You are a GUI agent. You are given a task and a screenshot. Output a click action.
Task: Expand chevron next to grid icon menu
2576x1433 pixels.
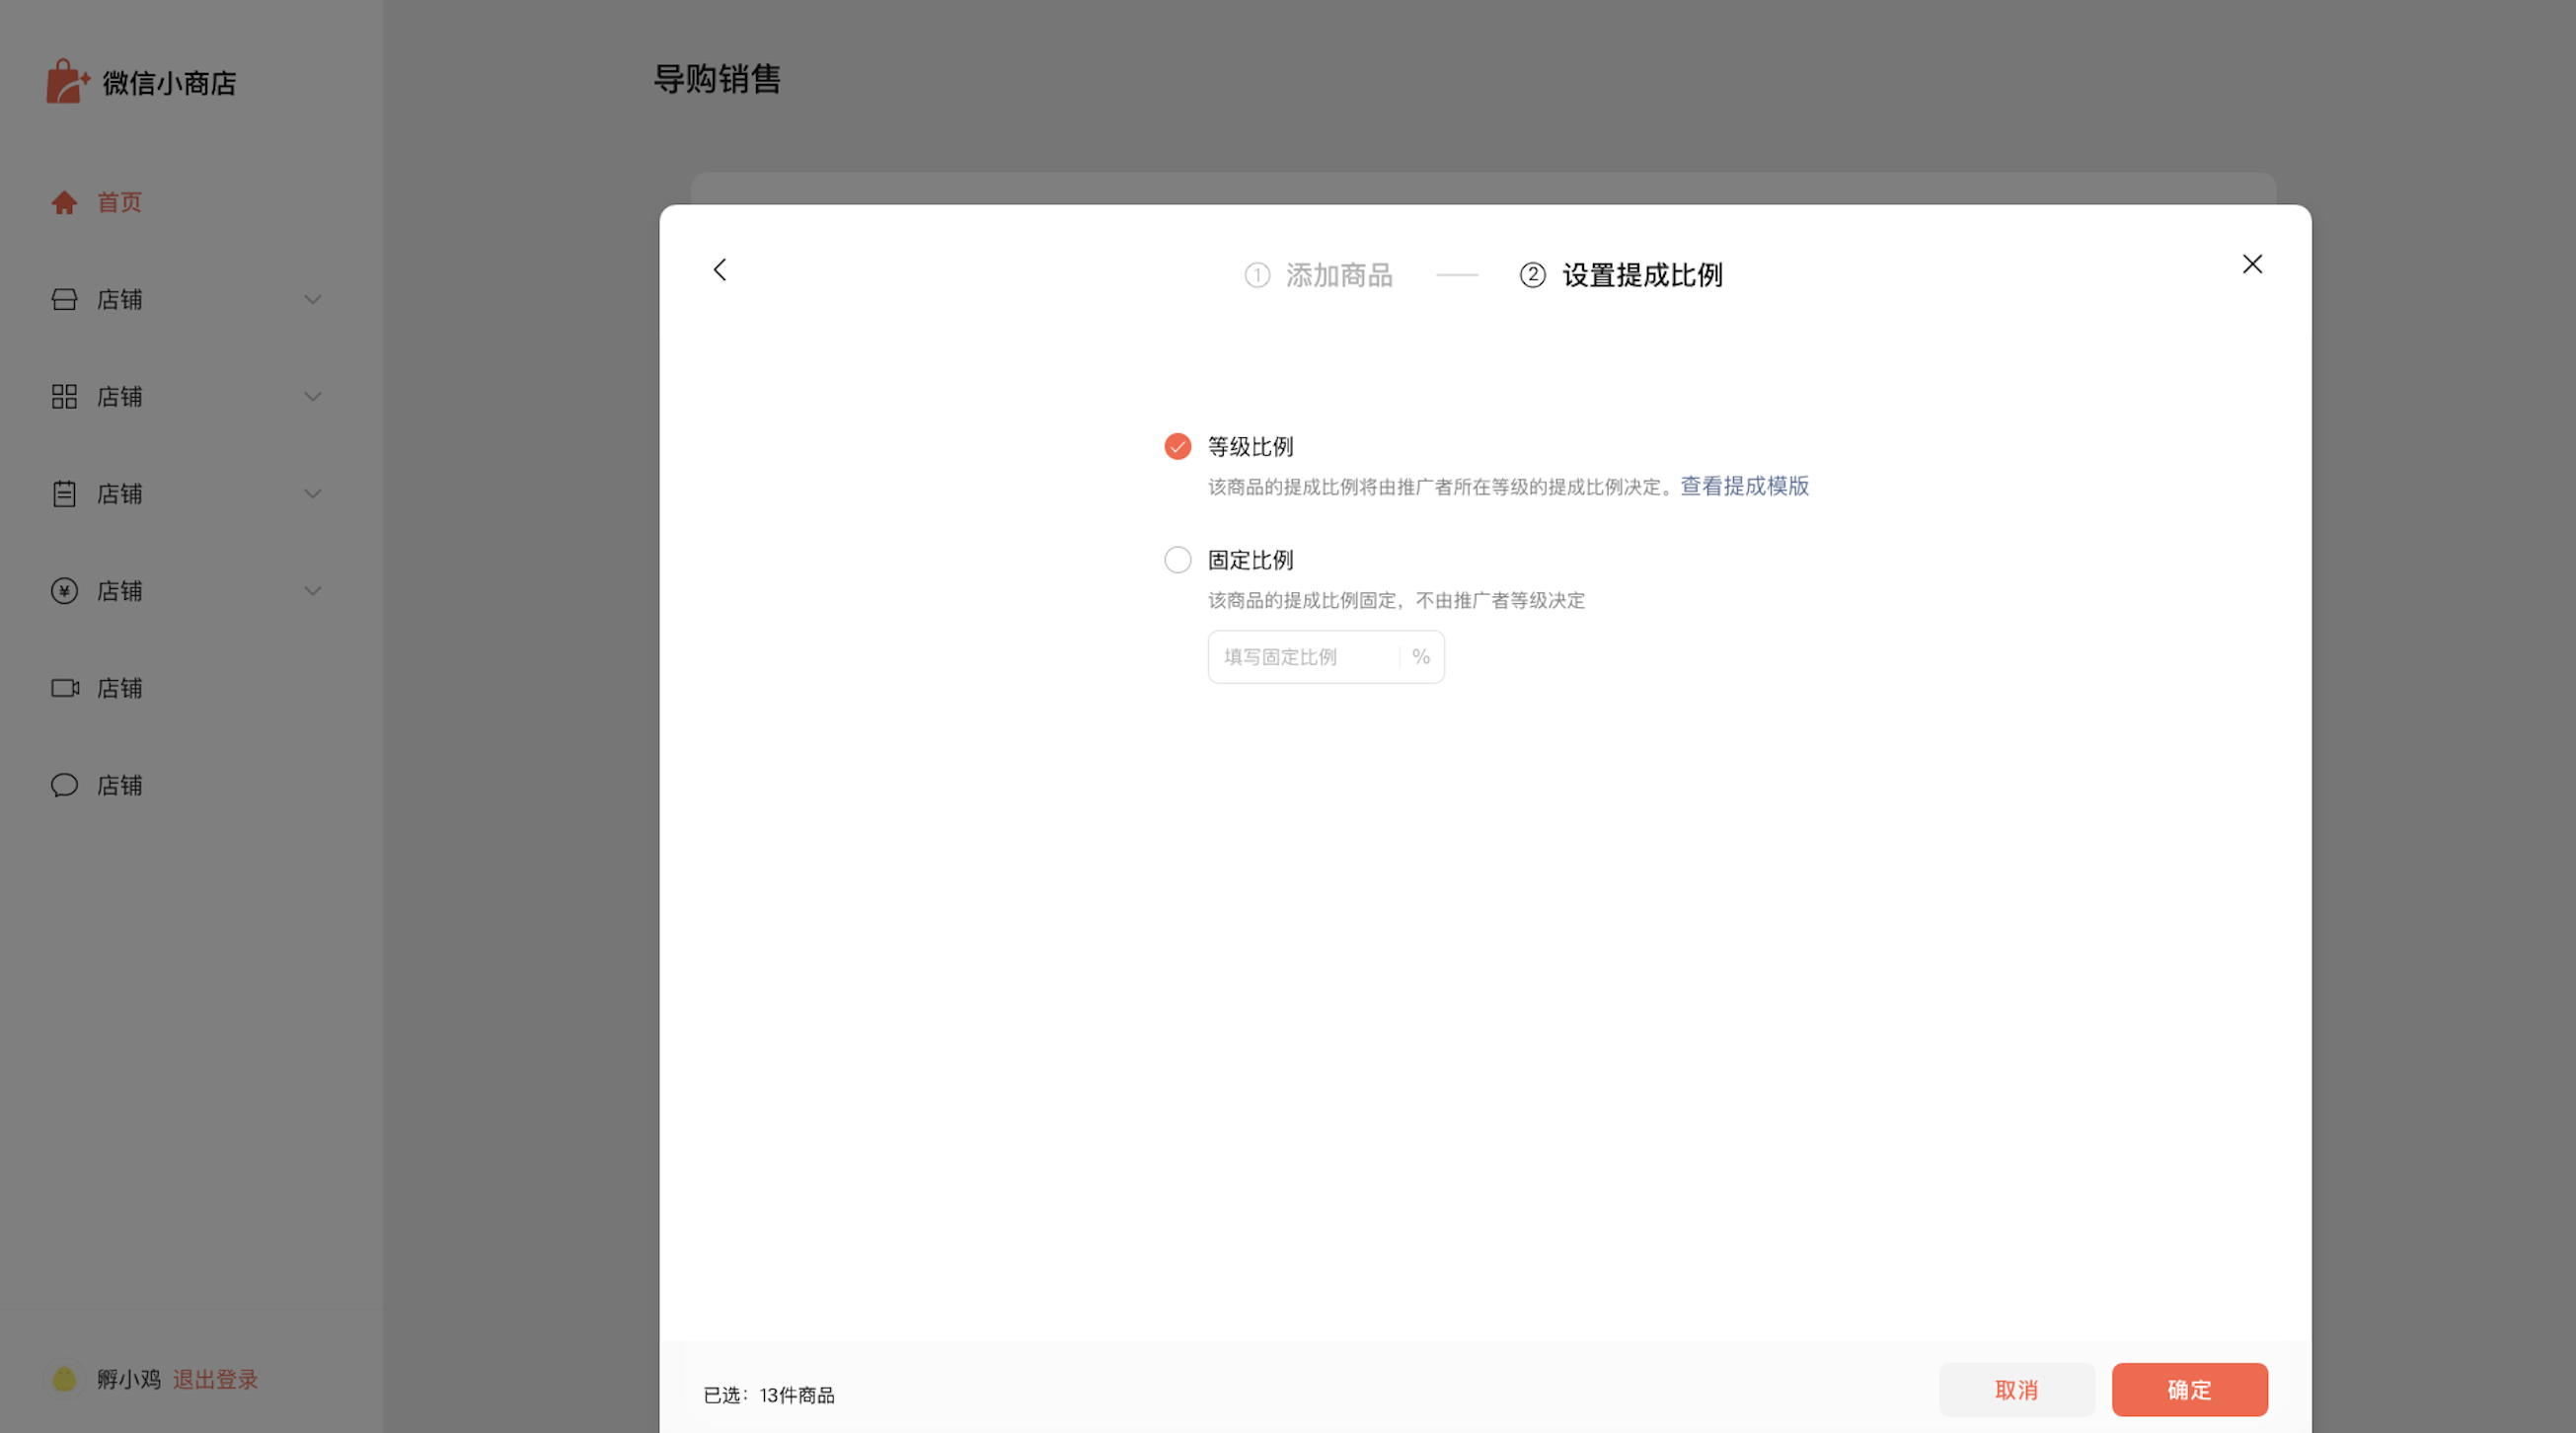click(x=313, y=397)
